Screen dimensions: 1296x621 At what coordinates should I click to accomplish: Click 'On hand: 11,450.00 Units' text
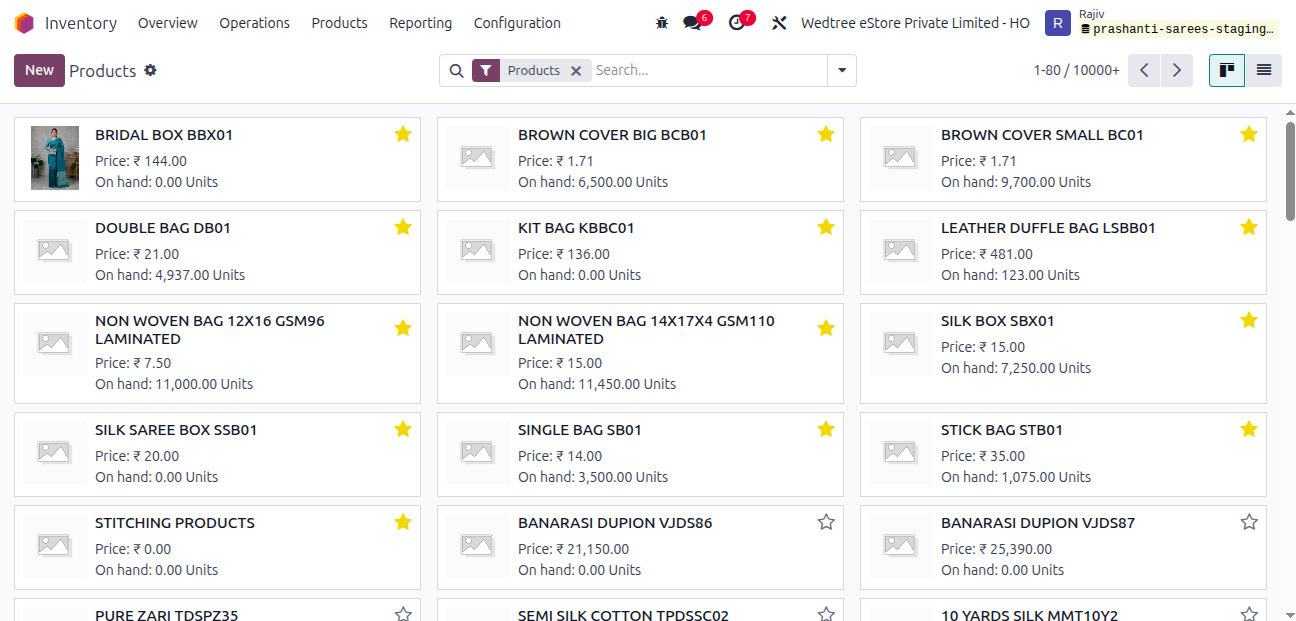click(597, 384)
